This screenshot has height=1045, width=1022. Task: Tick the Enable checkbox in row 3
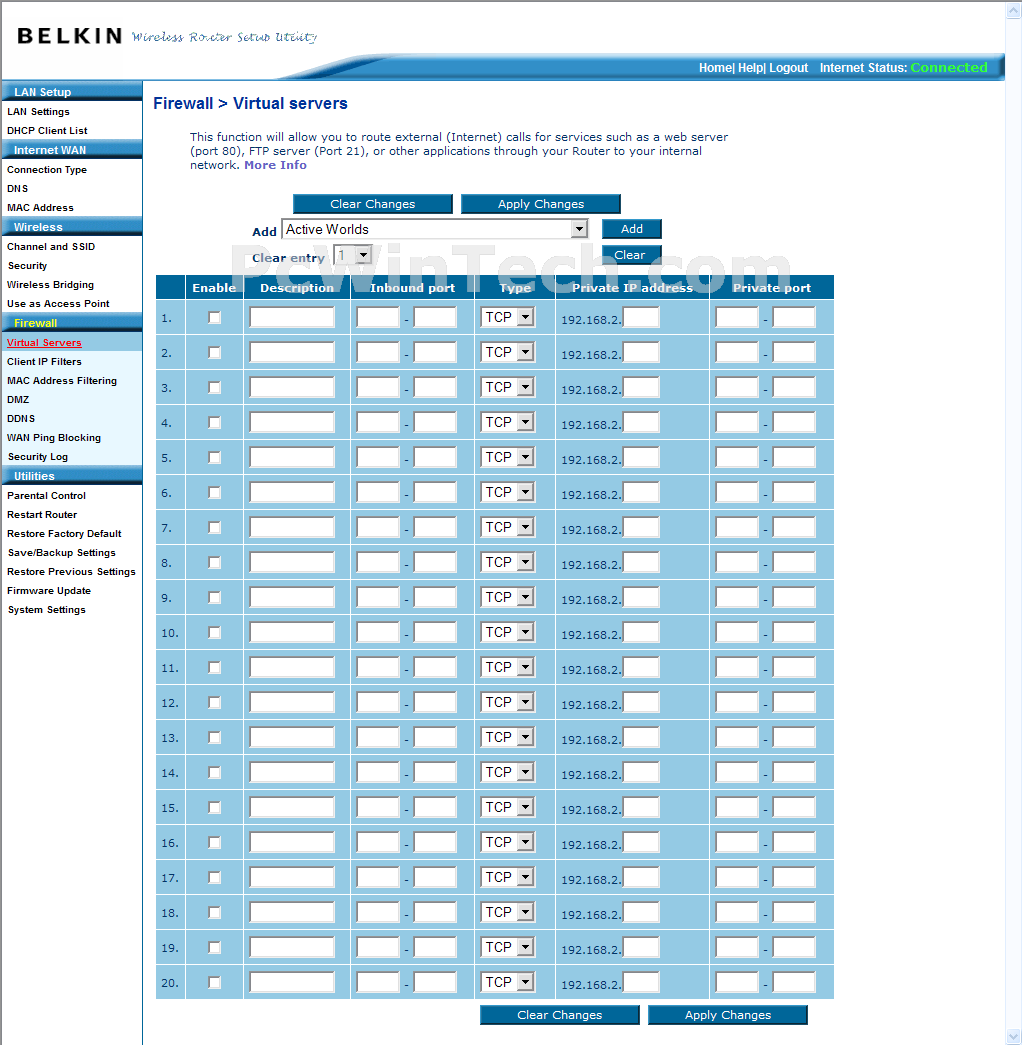click(214, 387)
